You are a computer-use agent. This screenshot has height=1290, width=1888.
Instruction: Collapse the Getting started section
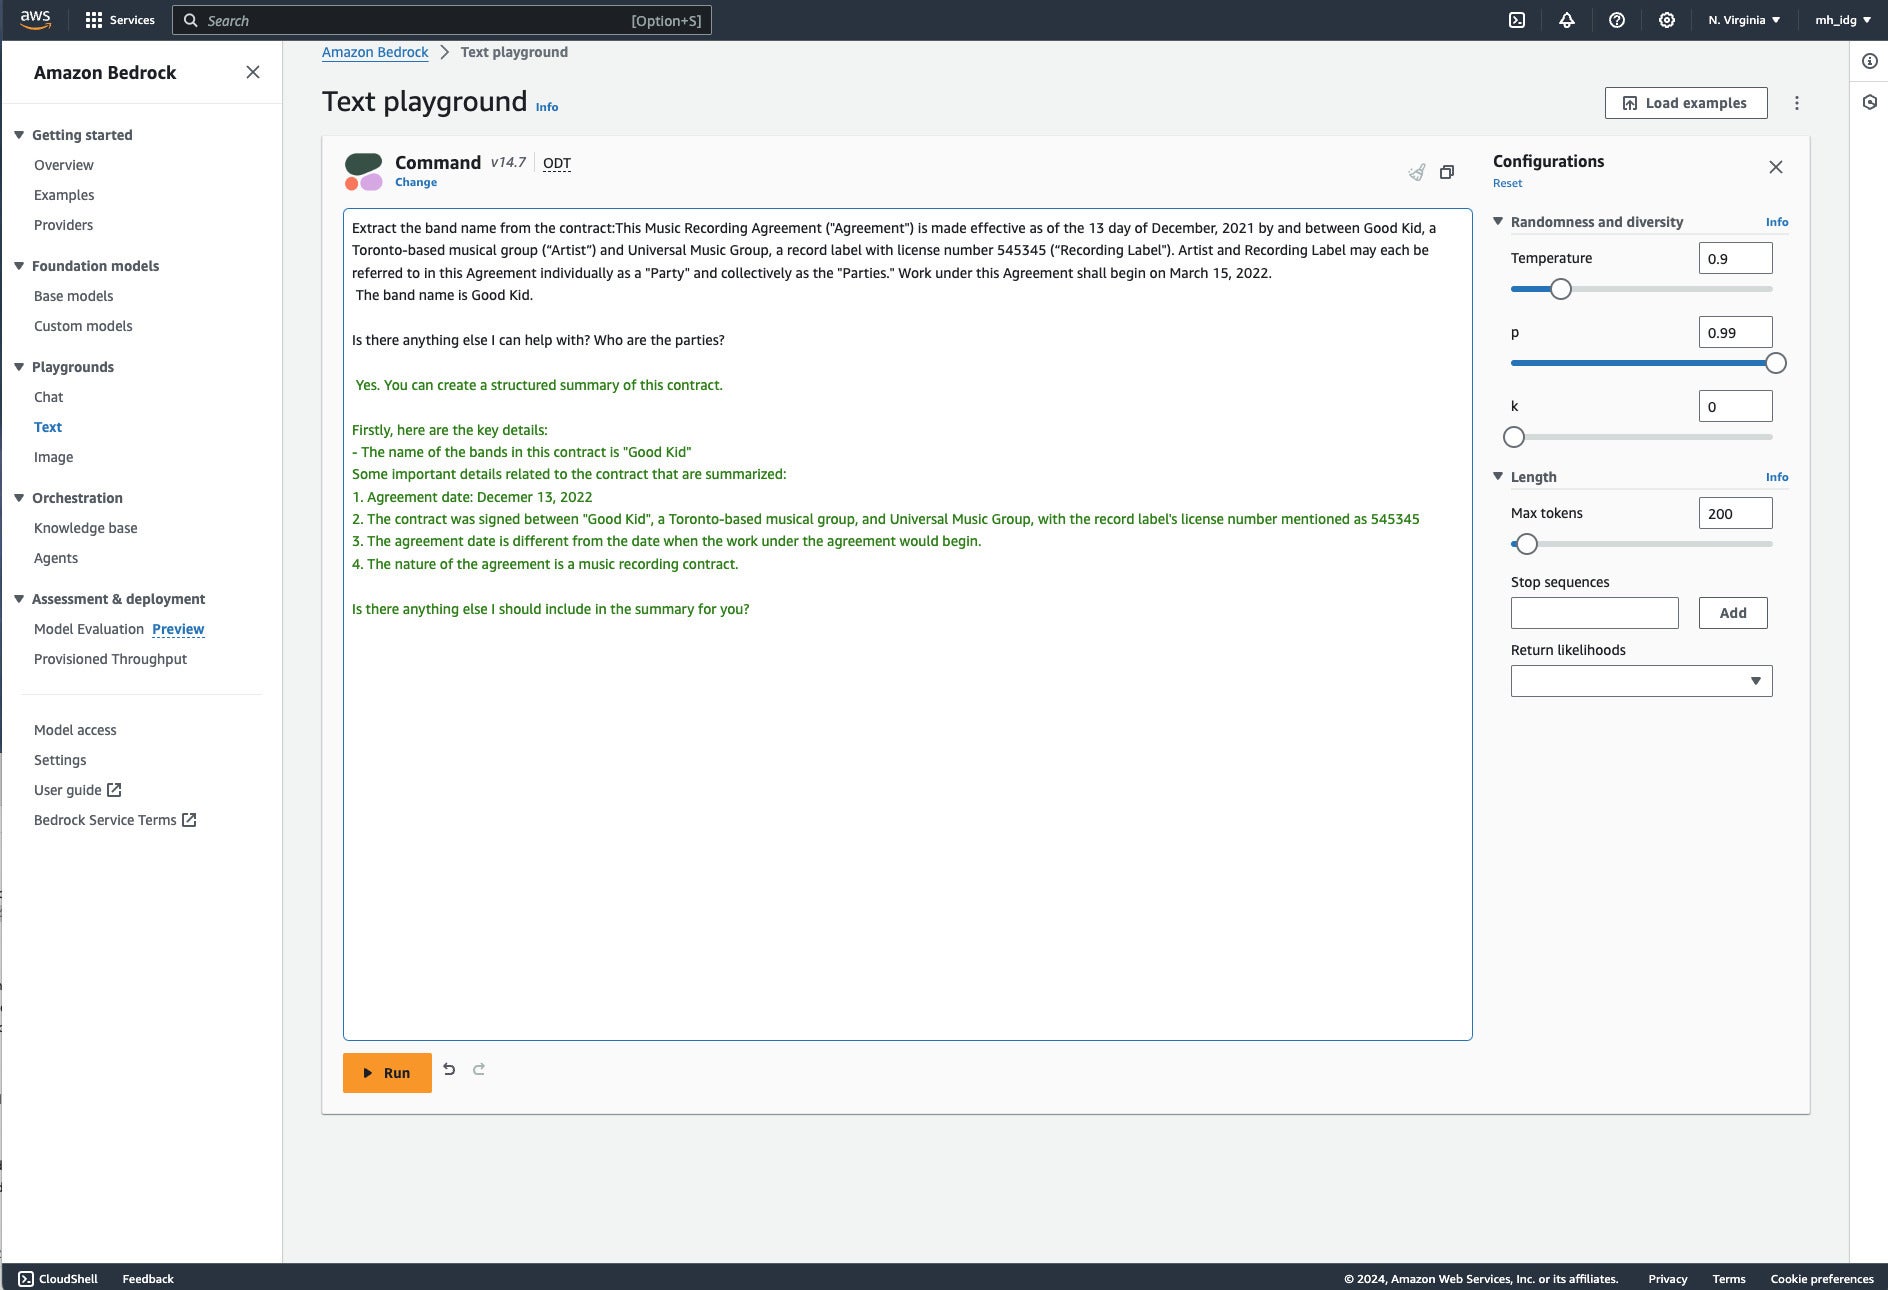tap(18, 135)
